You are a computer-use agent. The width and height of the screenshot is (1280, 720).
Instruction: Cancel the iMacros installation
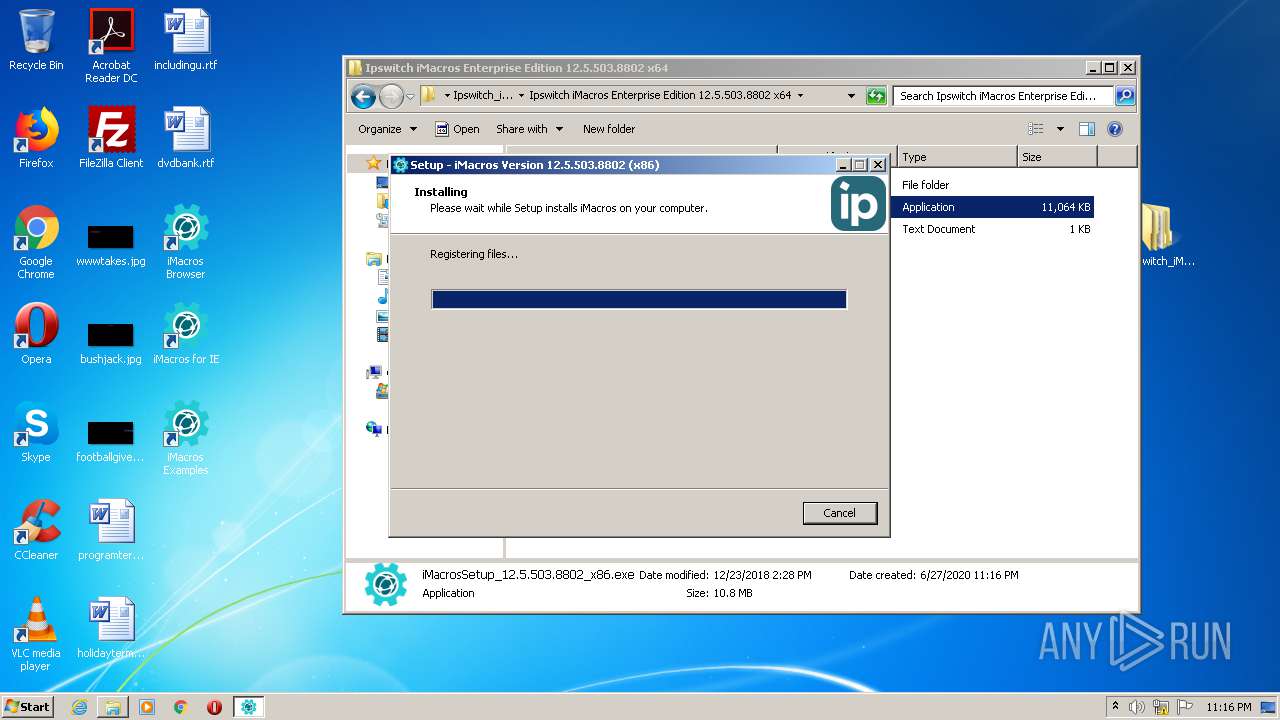[x=840, y=513]
